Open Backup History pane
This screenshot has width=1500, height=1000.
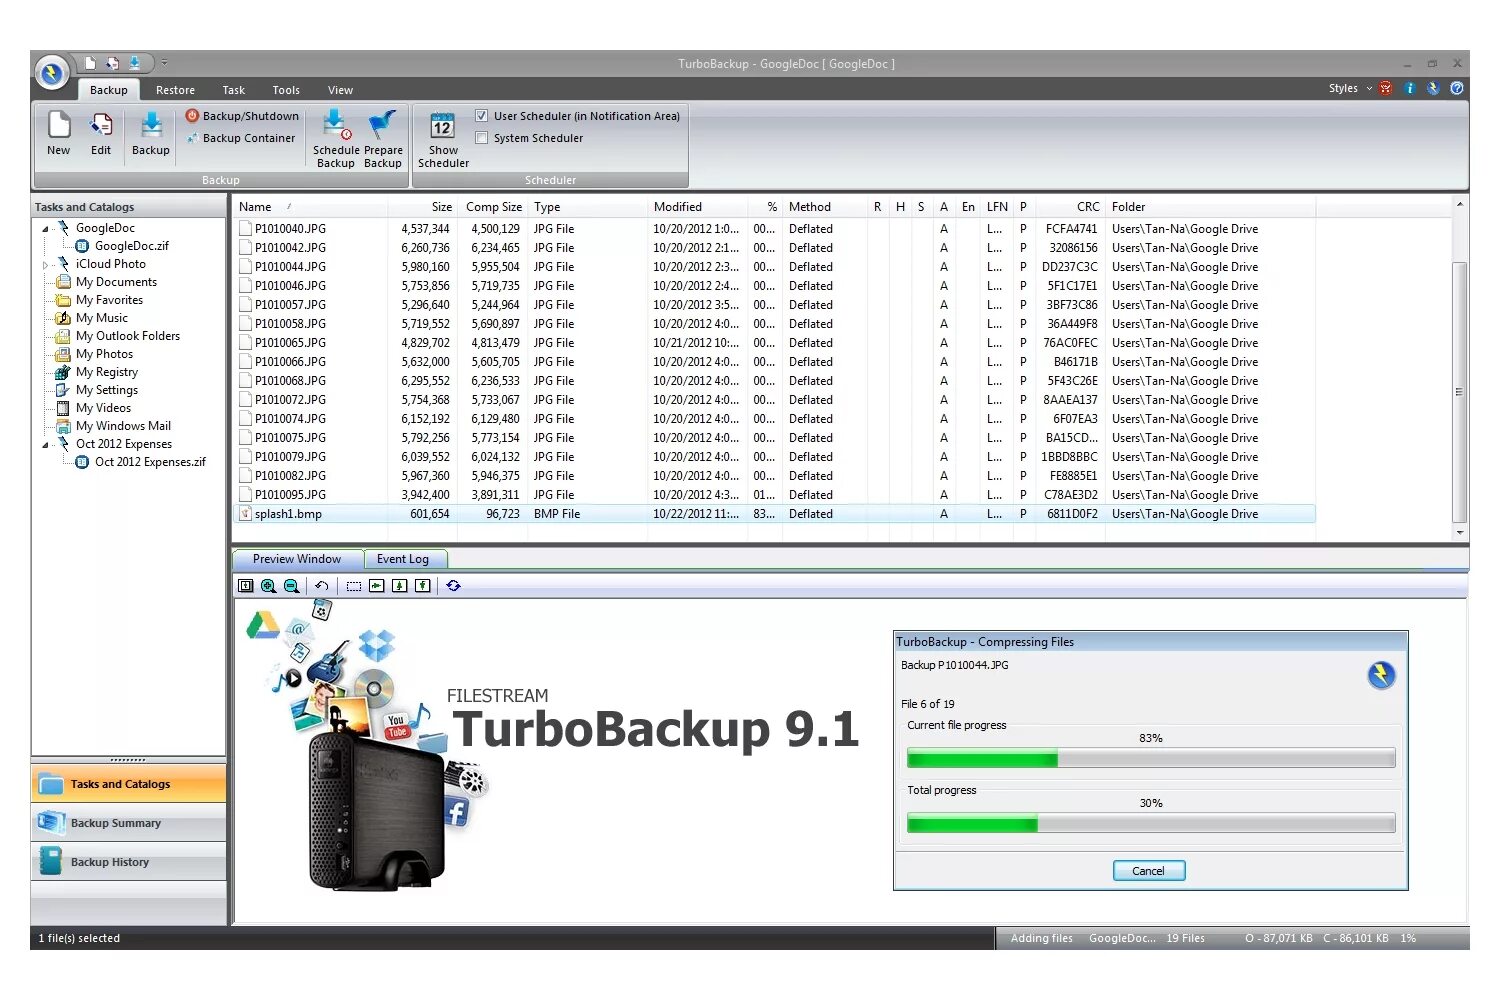[x=128, y=862]
